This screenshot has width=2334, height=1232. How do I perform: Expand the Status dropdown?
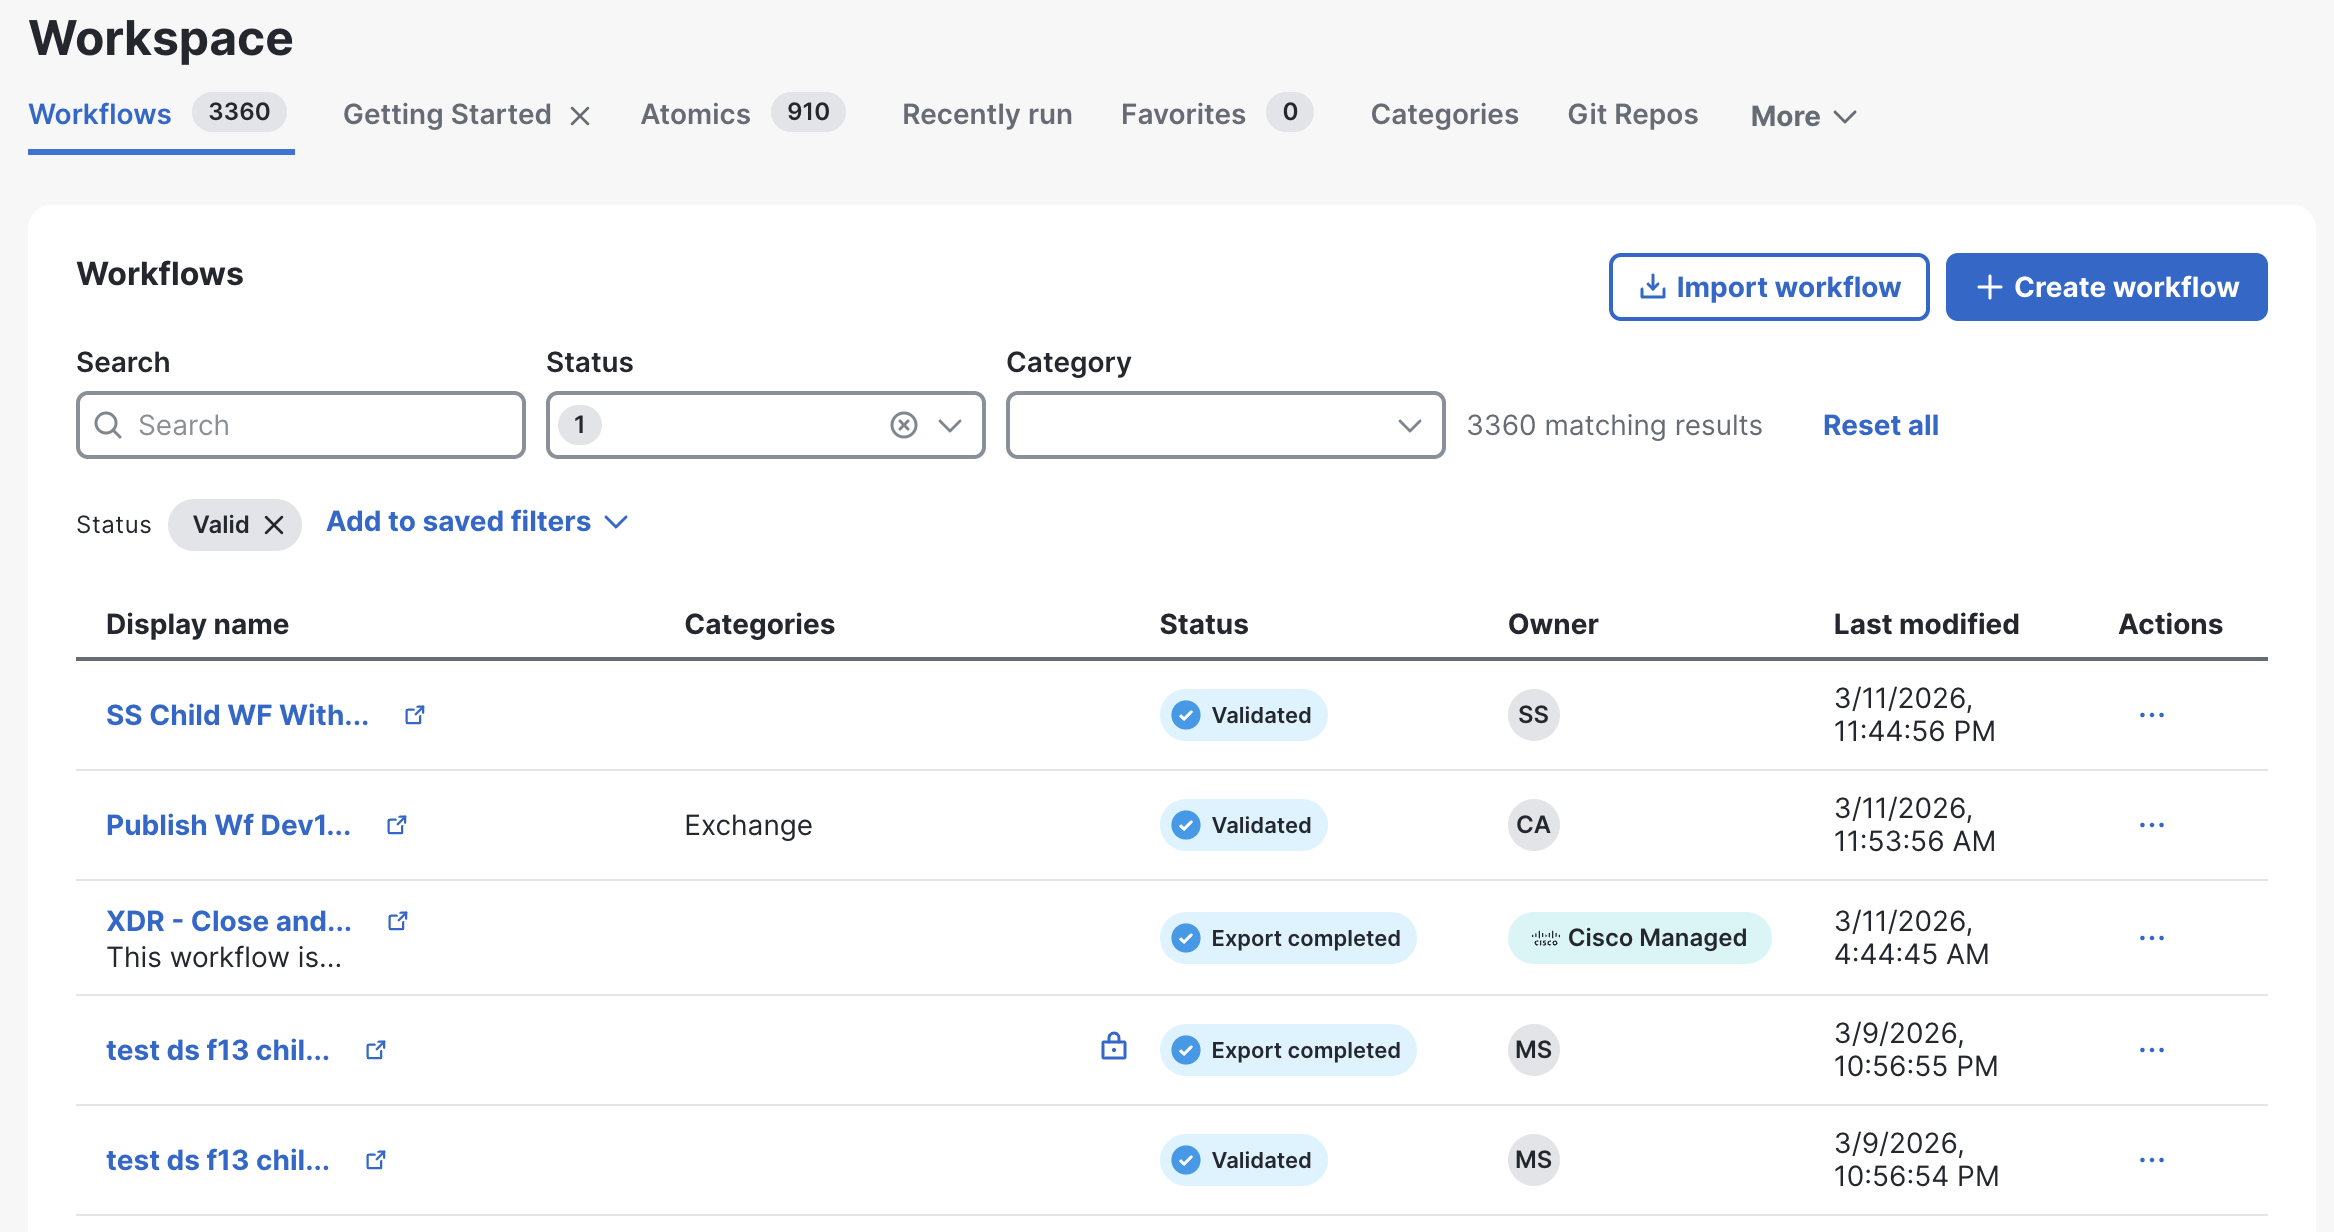pos(950,425)
